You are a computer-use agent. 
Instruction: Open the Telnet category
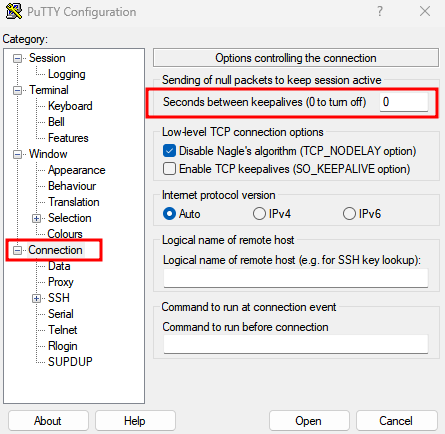pyautogui.click(x=63, y=330)
